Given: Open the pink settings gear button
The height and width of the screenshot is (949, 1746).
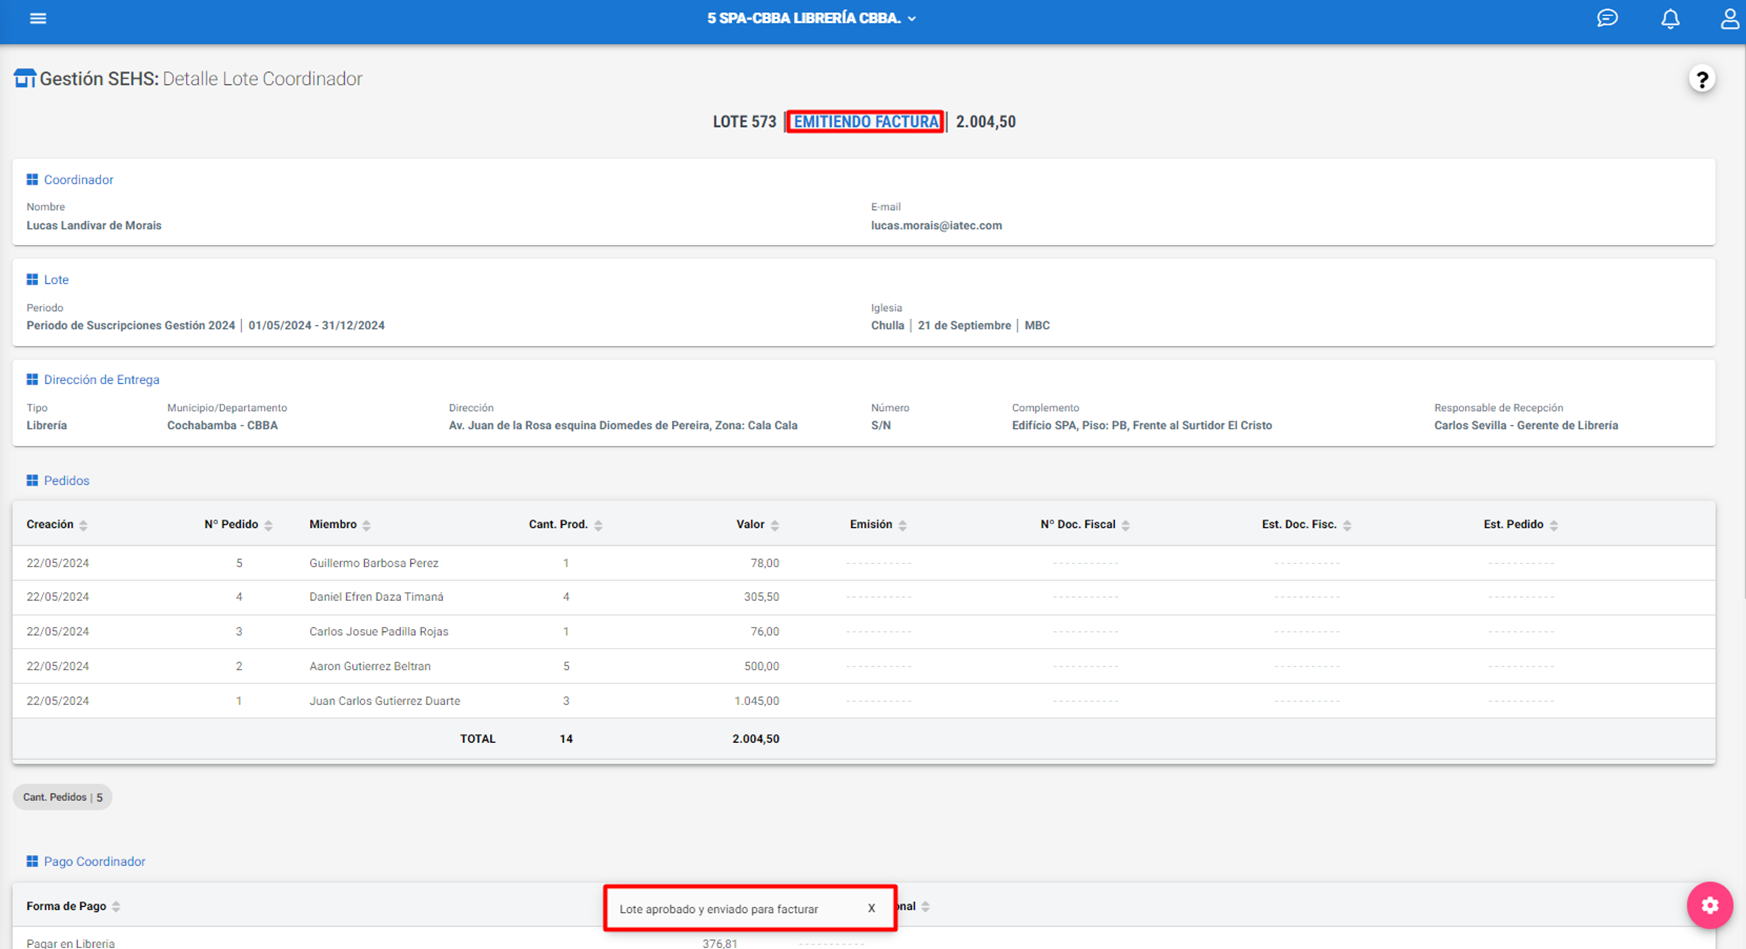Looking at the screenshot, I should tap(1710, 905).
